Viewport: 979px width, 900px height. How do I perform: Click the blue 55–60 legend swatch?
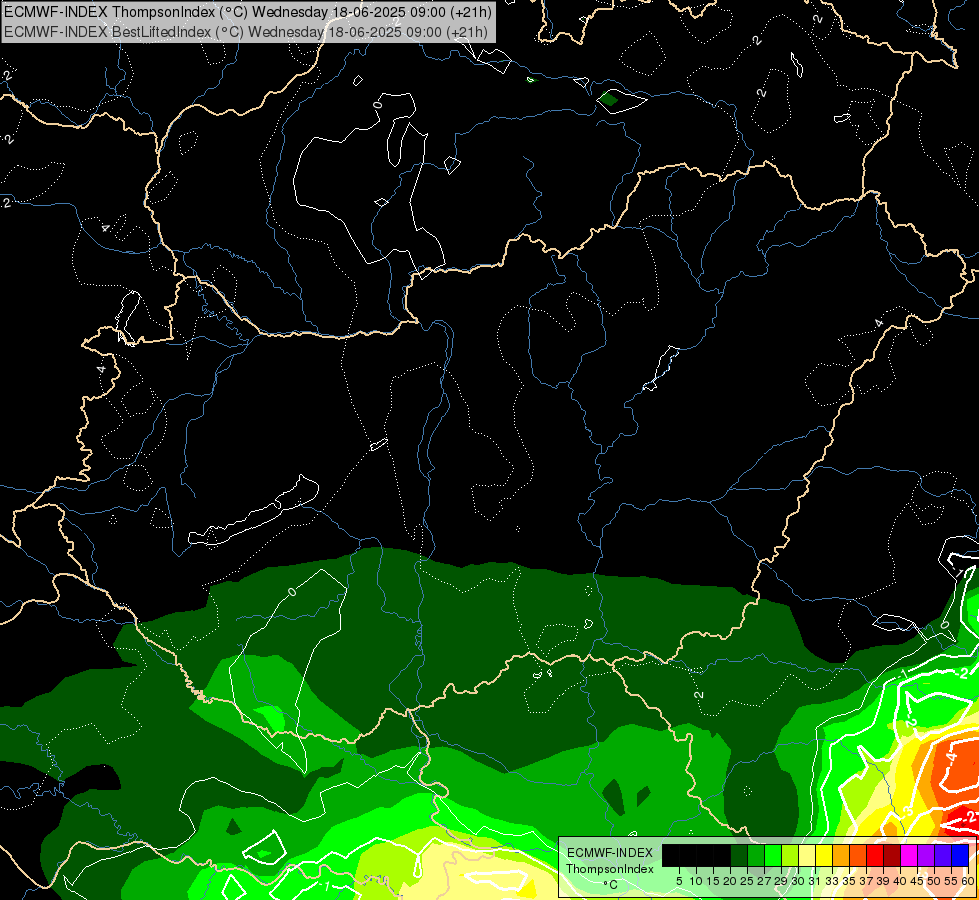tap(960, 855)
